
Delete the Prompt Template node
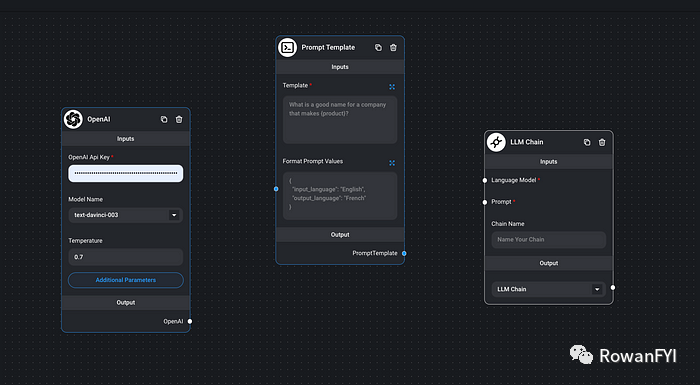coord(393,47)
